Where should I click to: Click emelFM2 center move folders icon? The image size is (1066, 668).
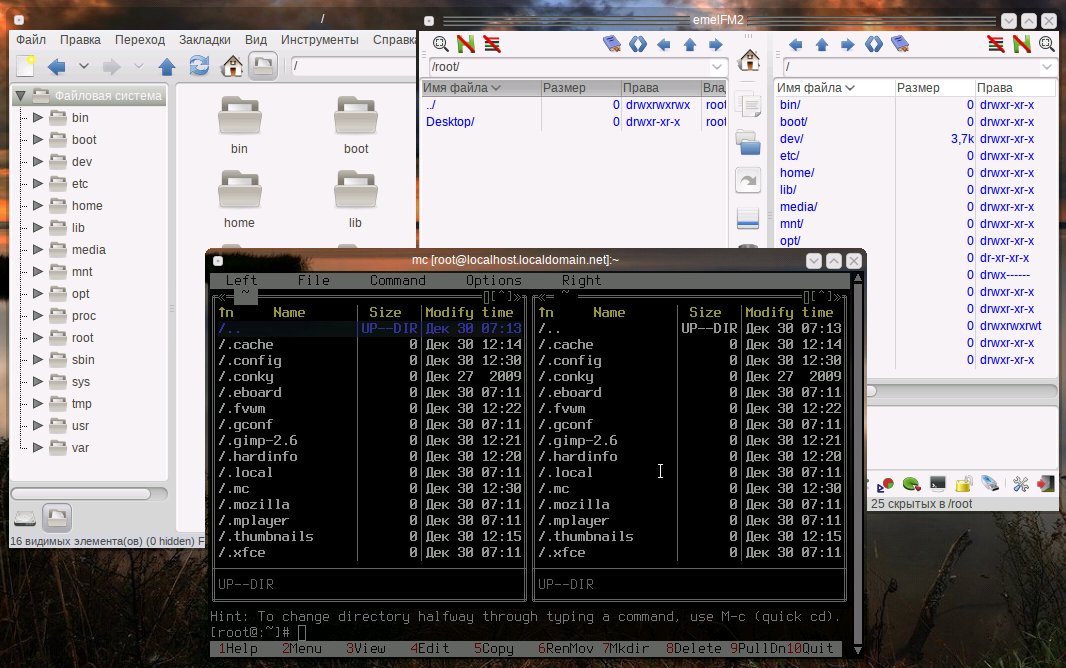(749, 143)
